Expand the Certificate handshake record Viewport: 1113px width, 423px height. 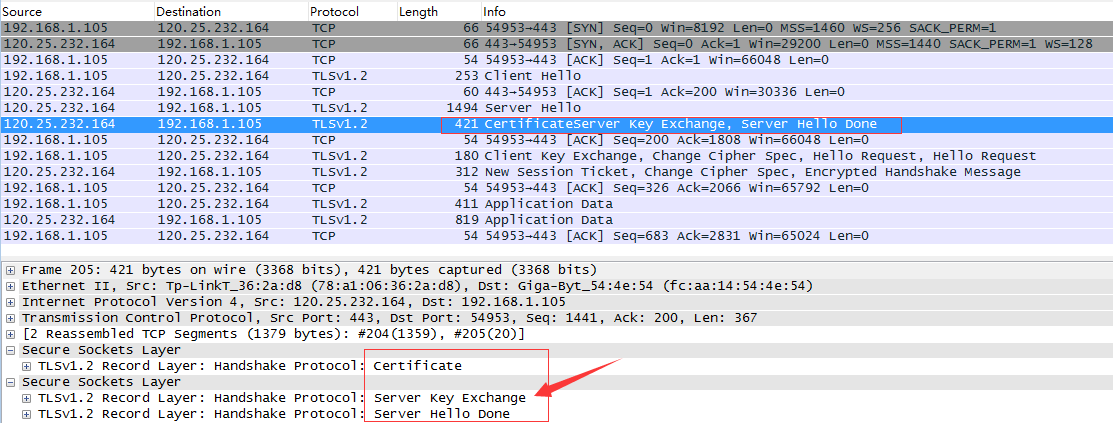[x=27, y=366]
